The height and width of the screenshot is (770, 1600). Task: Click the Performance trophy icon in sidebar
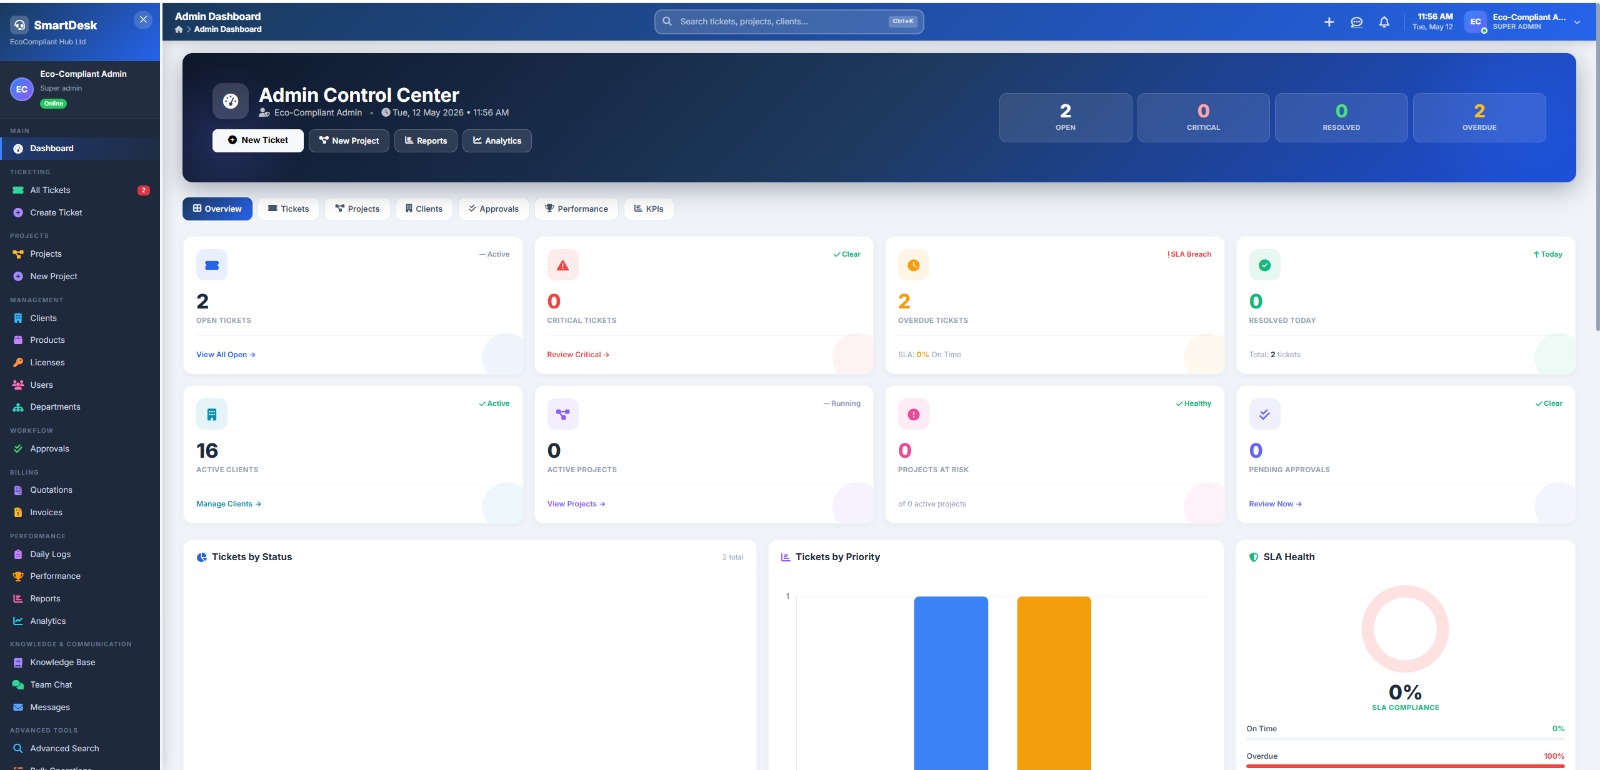tap(18, 576)
